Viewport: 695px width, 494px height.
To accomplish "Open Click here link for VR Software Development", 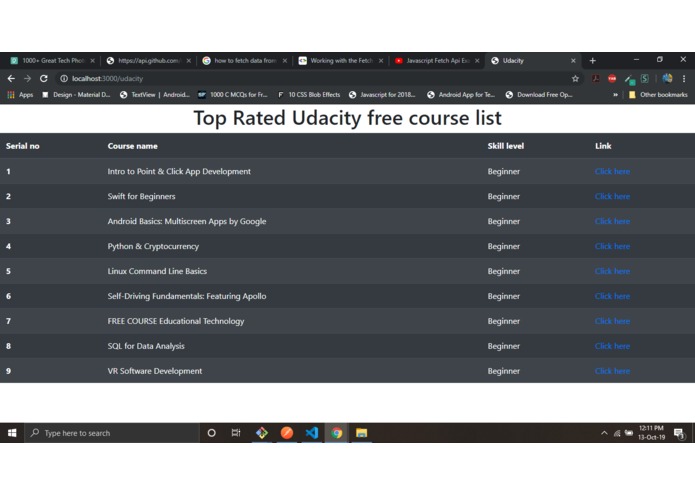I will [x=612, y=371].
